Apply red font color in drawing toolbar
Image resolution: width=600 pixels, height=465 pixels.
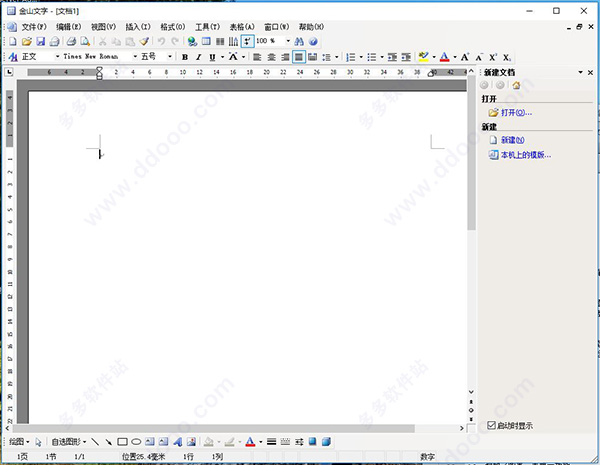[x=250, y=442]
